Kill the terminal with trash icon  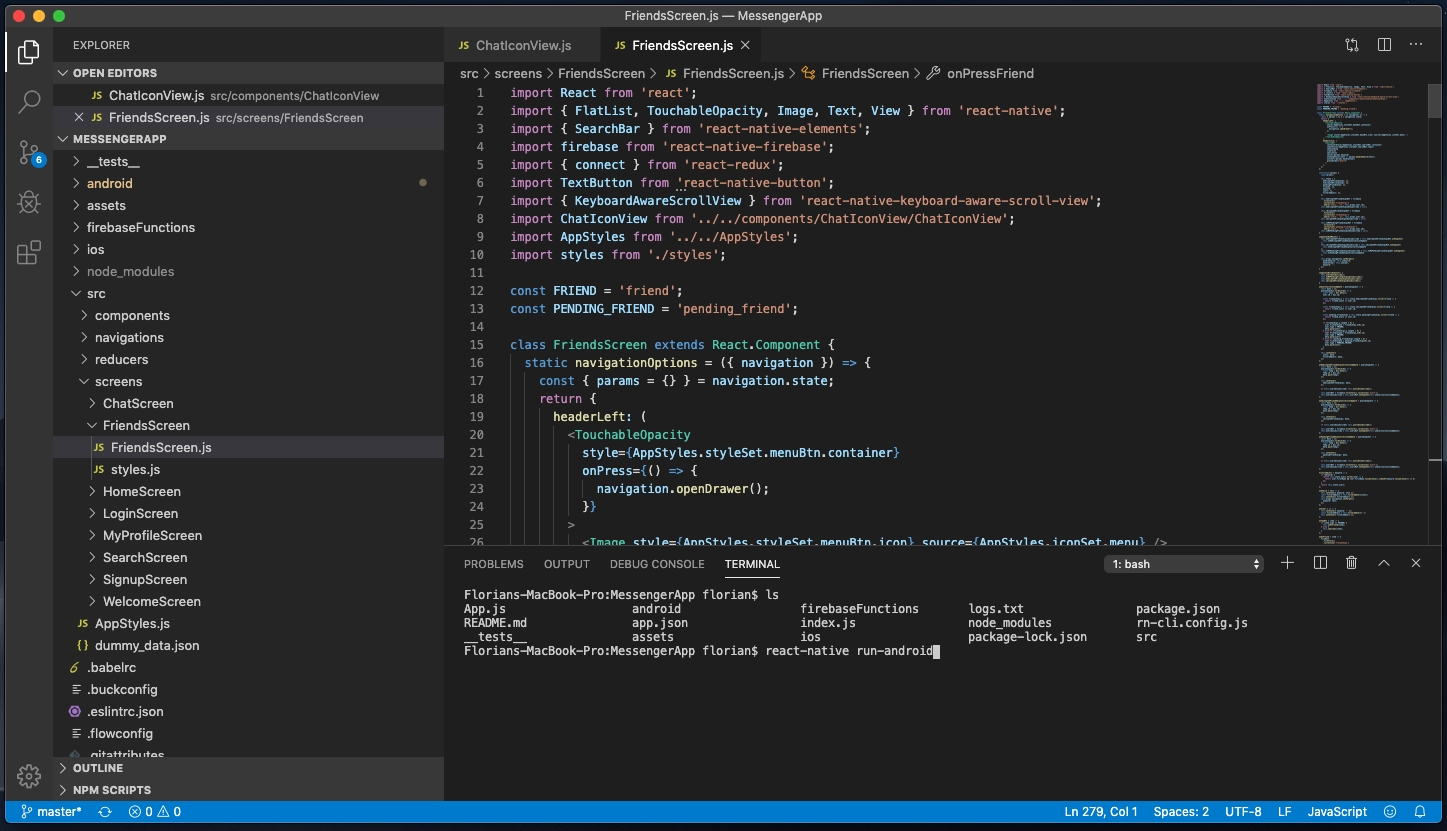point(1352,563)
